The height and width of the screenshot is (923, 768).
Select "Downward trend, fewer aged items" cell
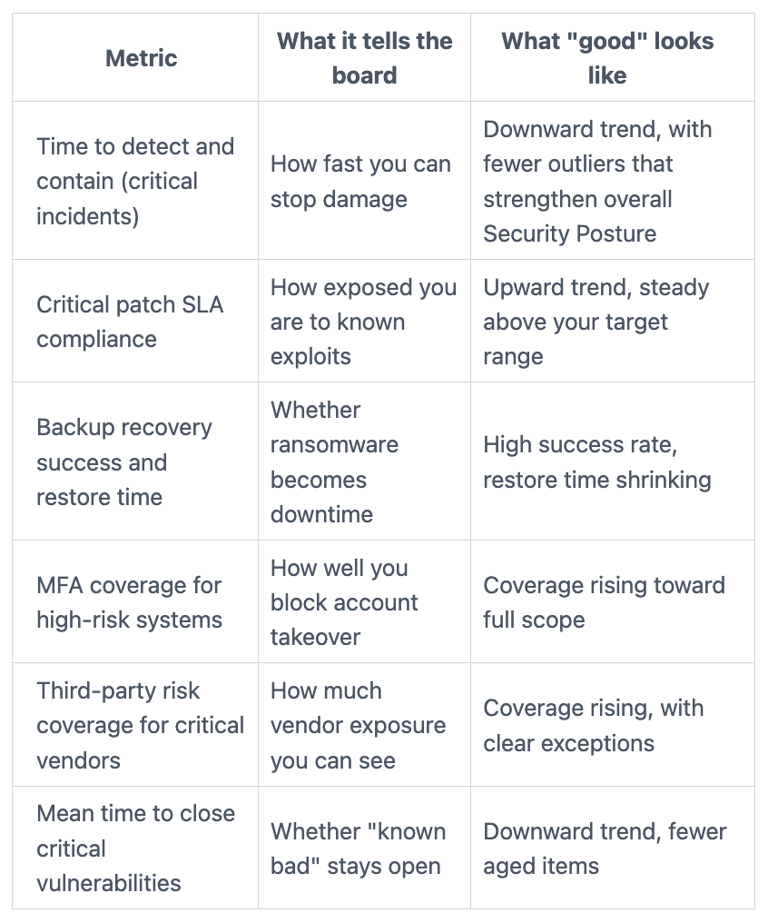click(x=613, y=848)
